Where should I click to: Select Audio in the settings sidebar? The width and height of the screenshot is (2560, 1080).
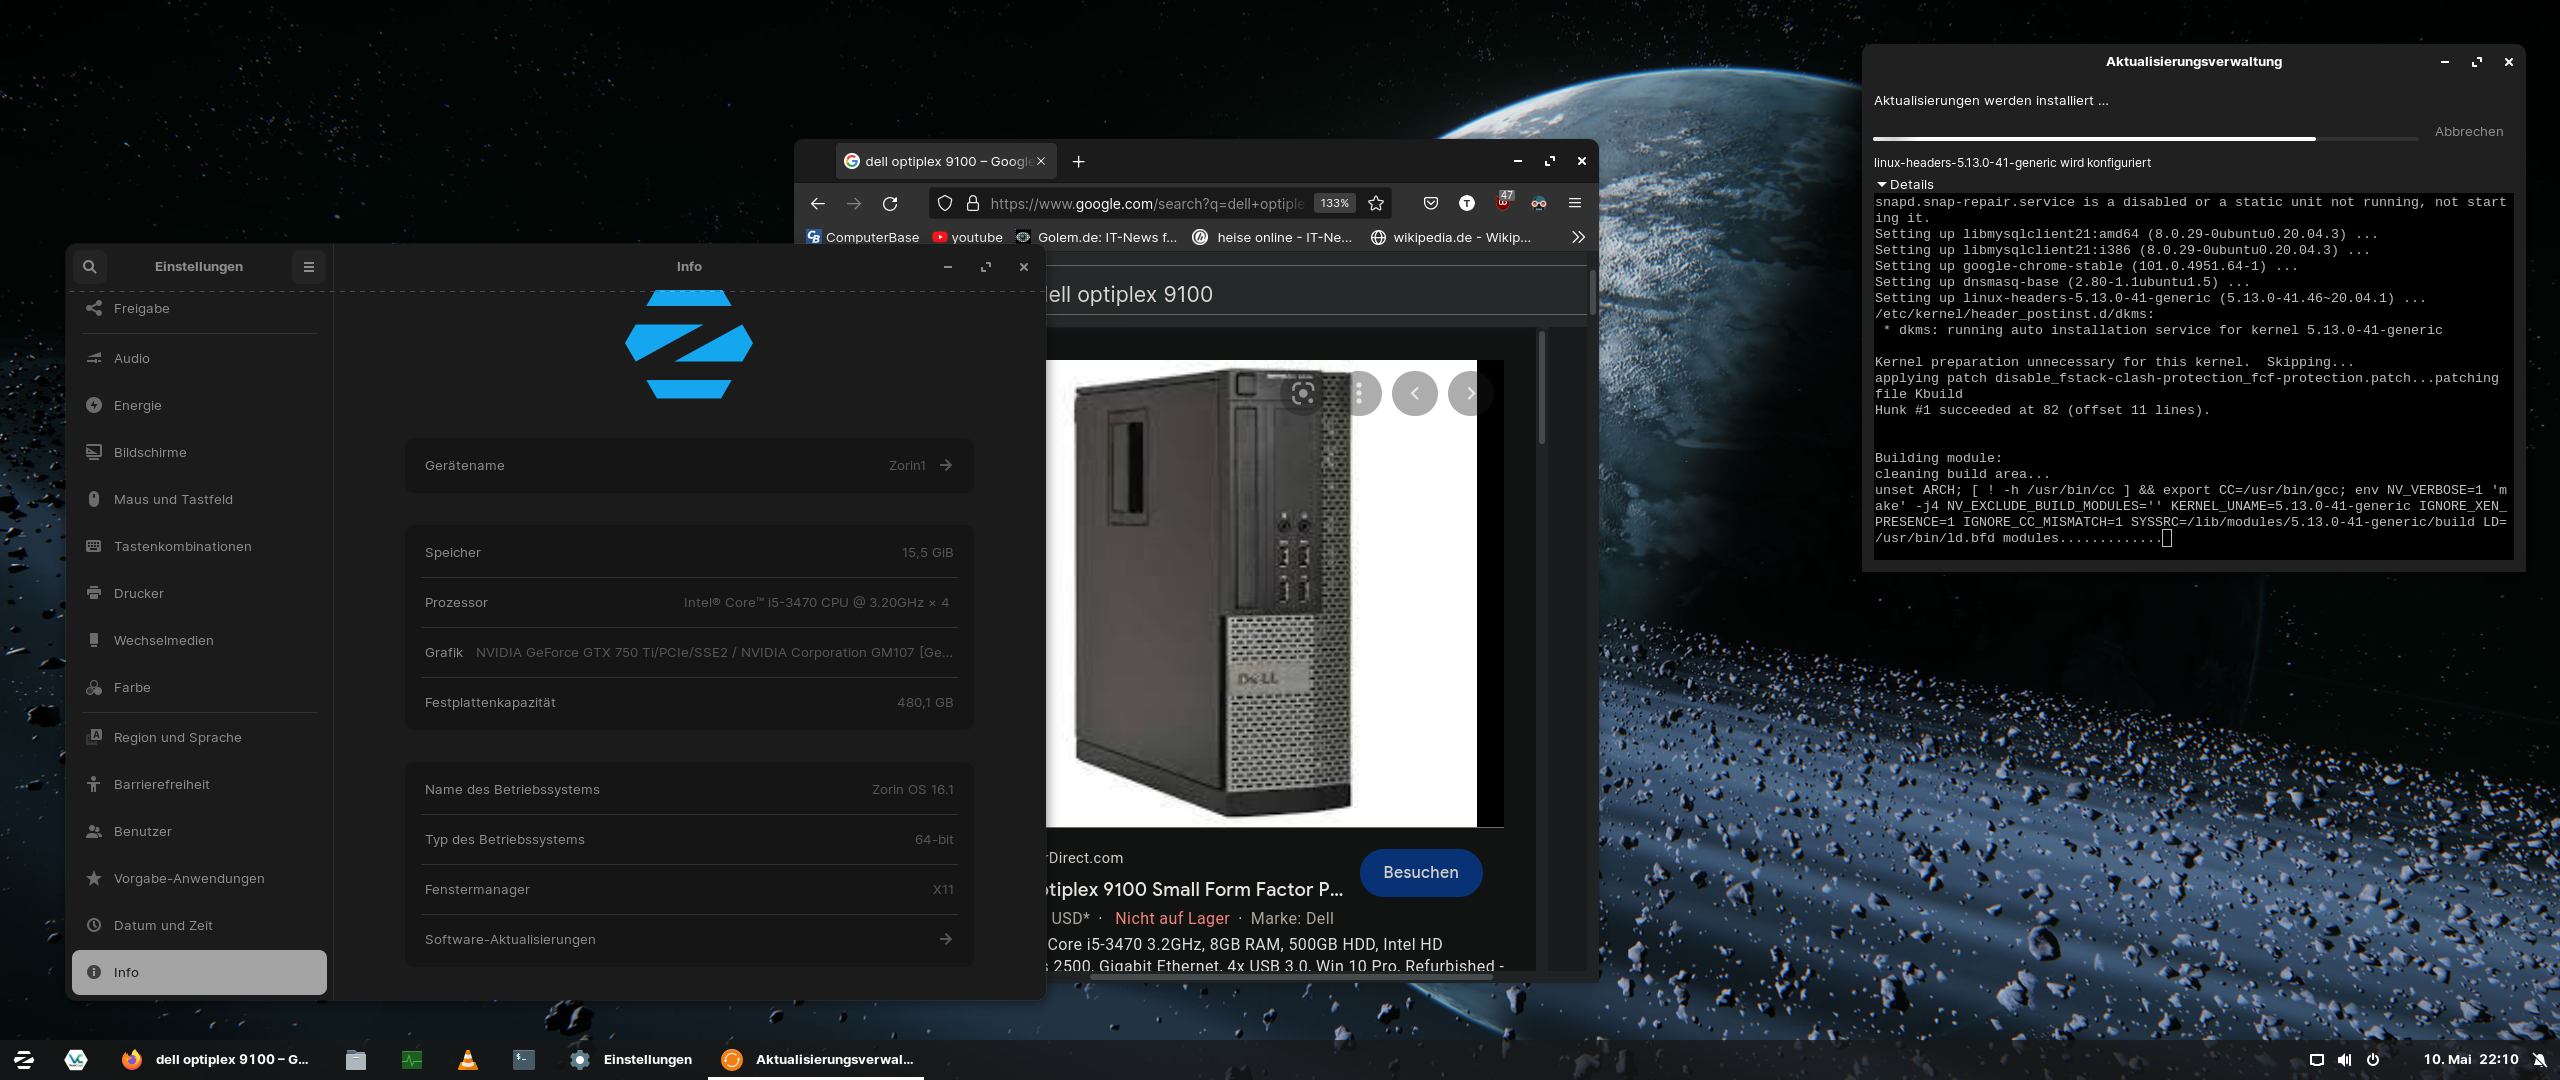(199, 359)
